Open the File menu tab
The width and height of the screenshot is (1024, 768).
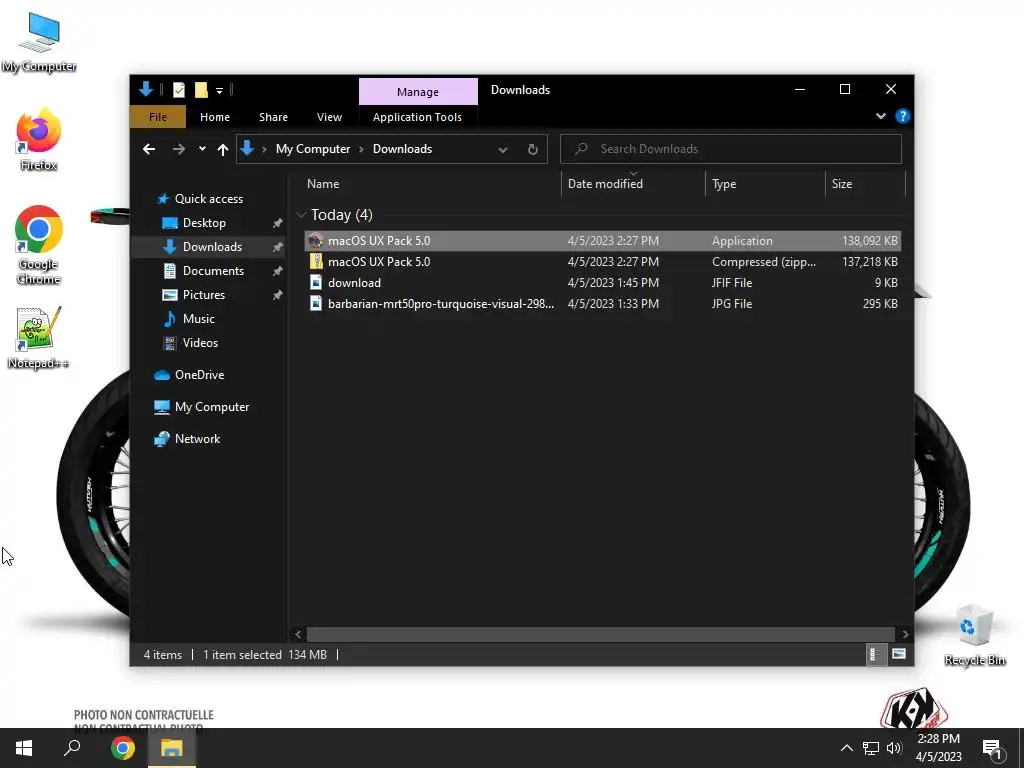158,117
